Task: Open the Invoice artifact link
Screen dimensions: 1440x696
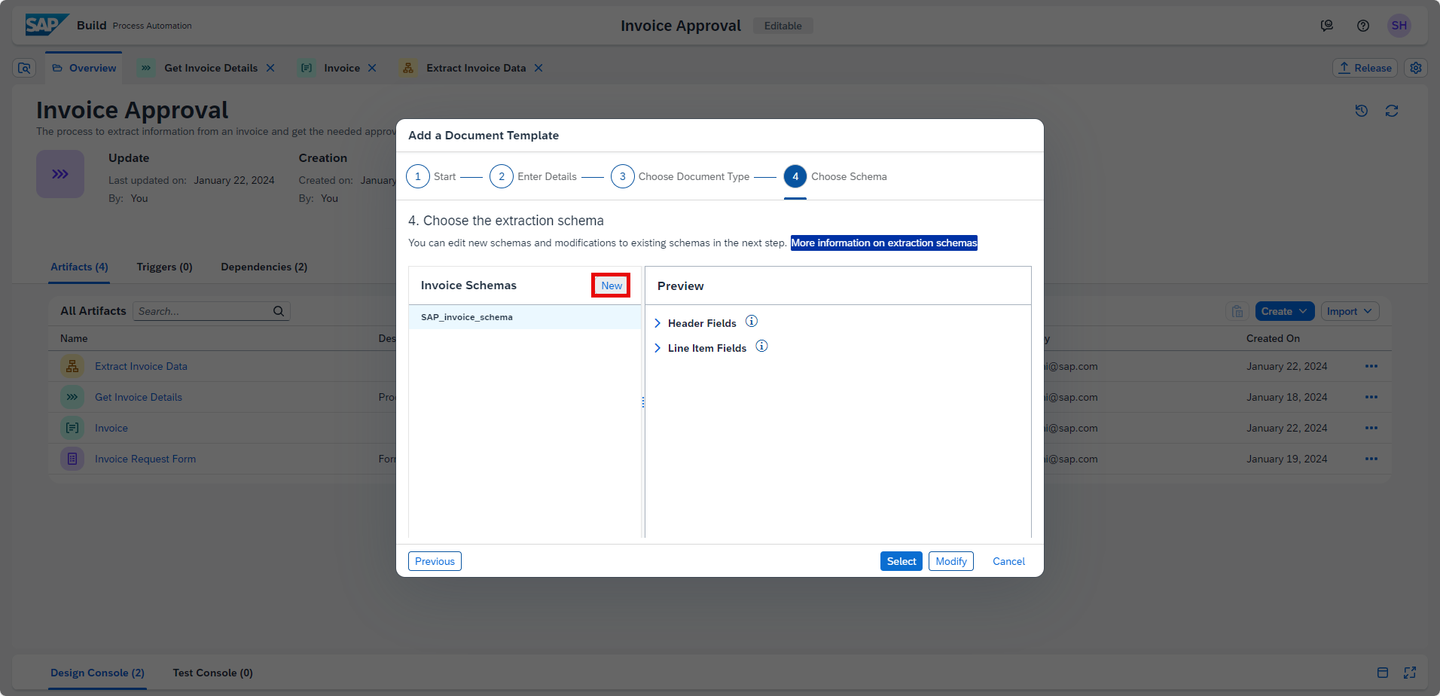Action: (x=111, y=428)
